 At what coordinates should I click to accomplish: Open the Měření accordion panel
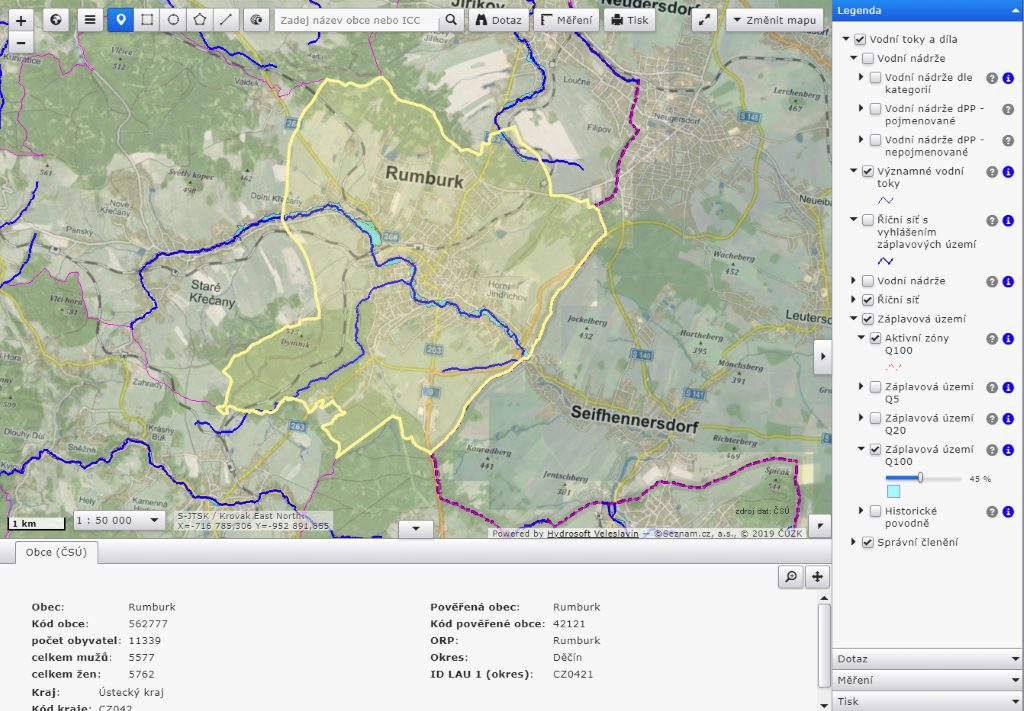[927, 680]
